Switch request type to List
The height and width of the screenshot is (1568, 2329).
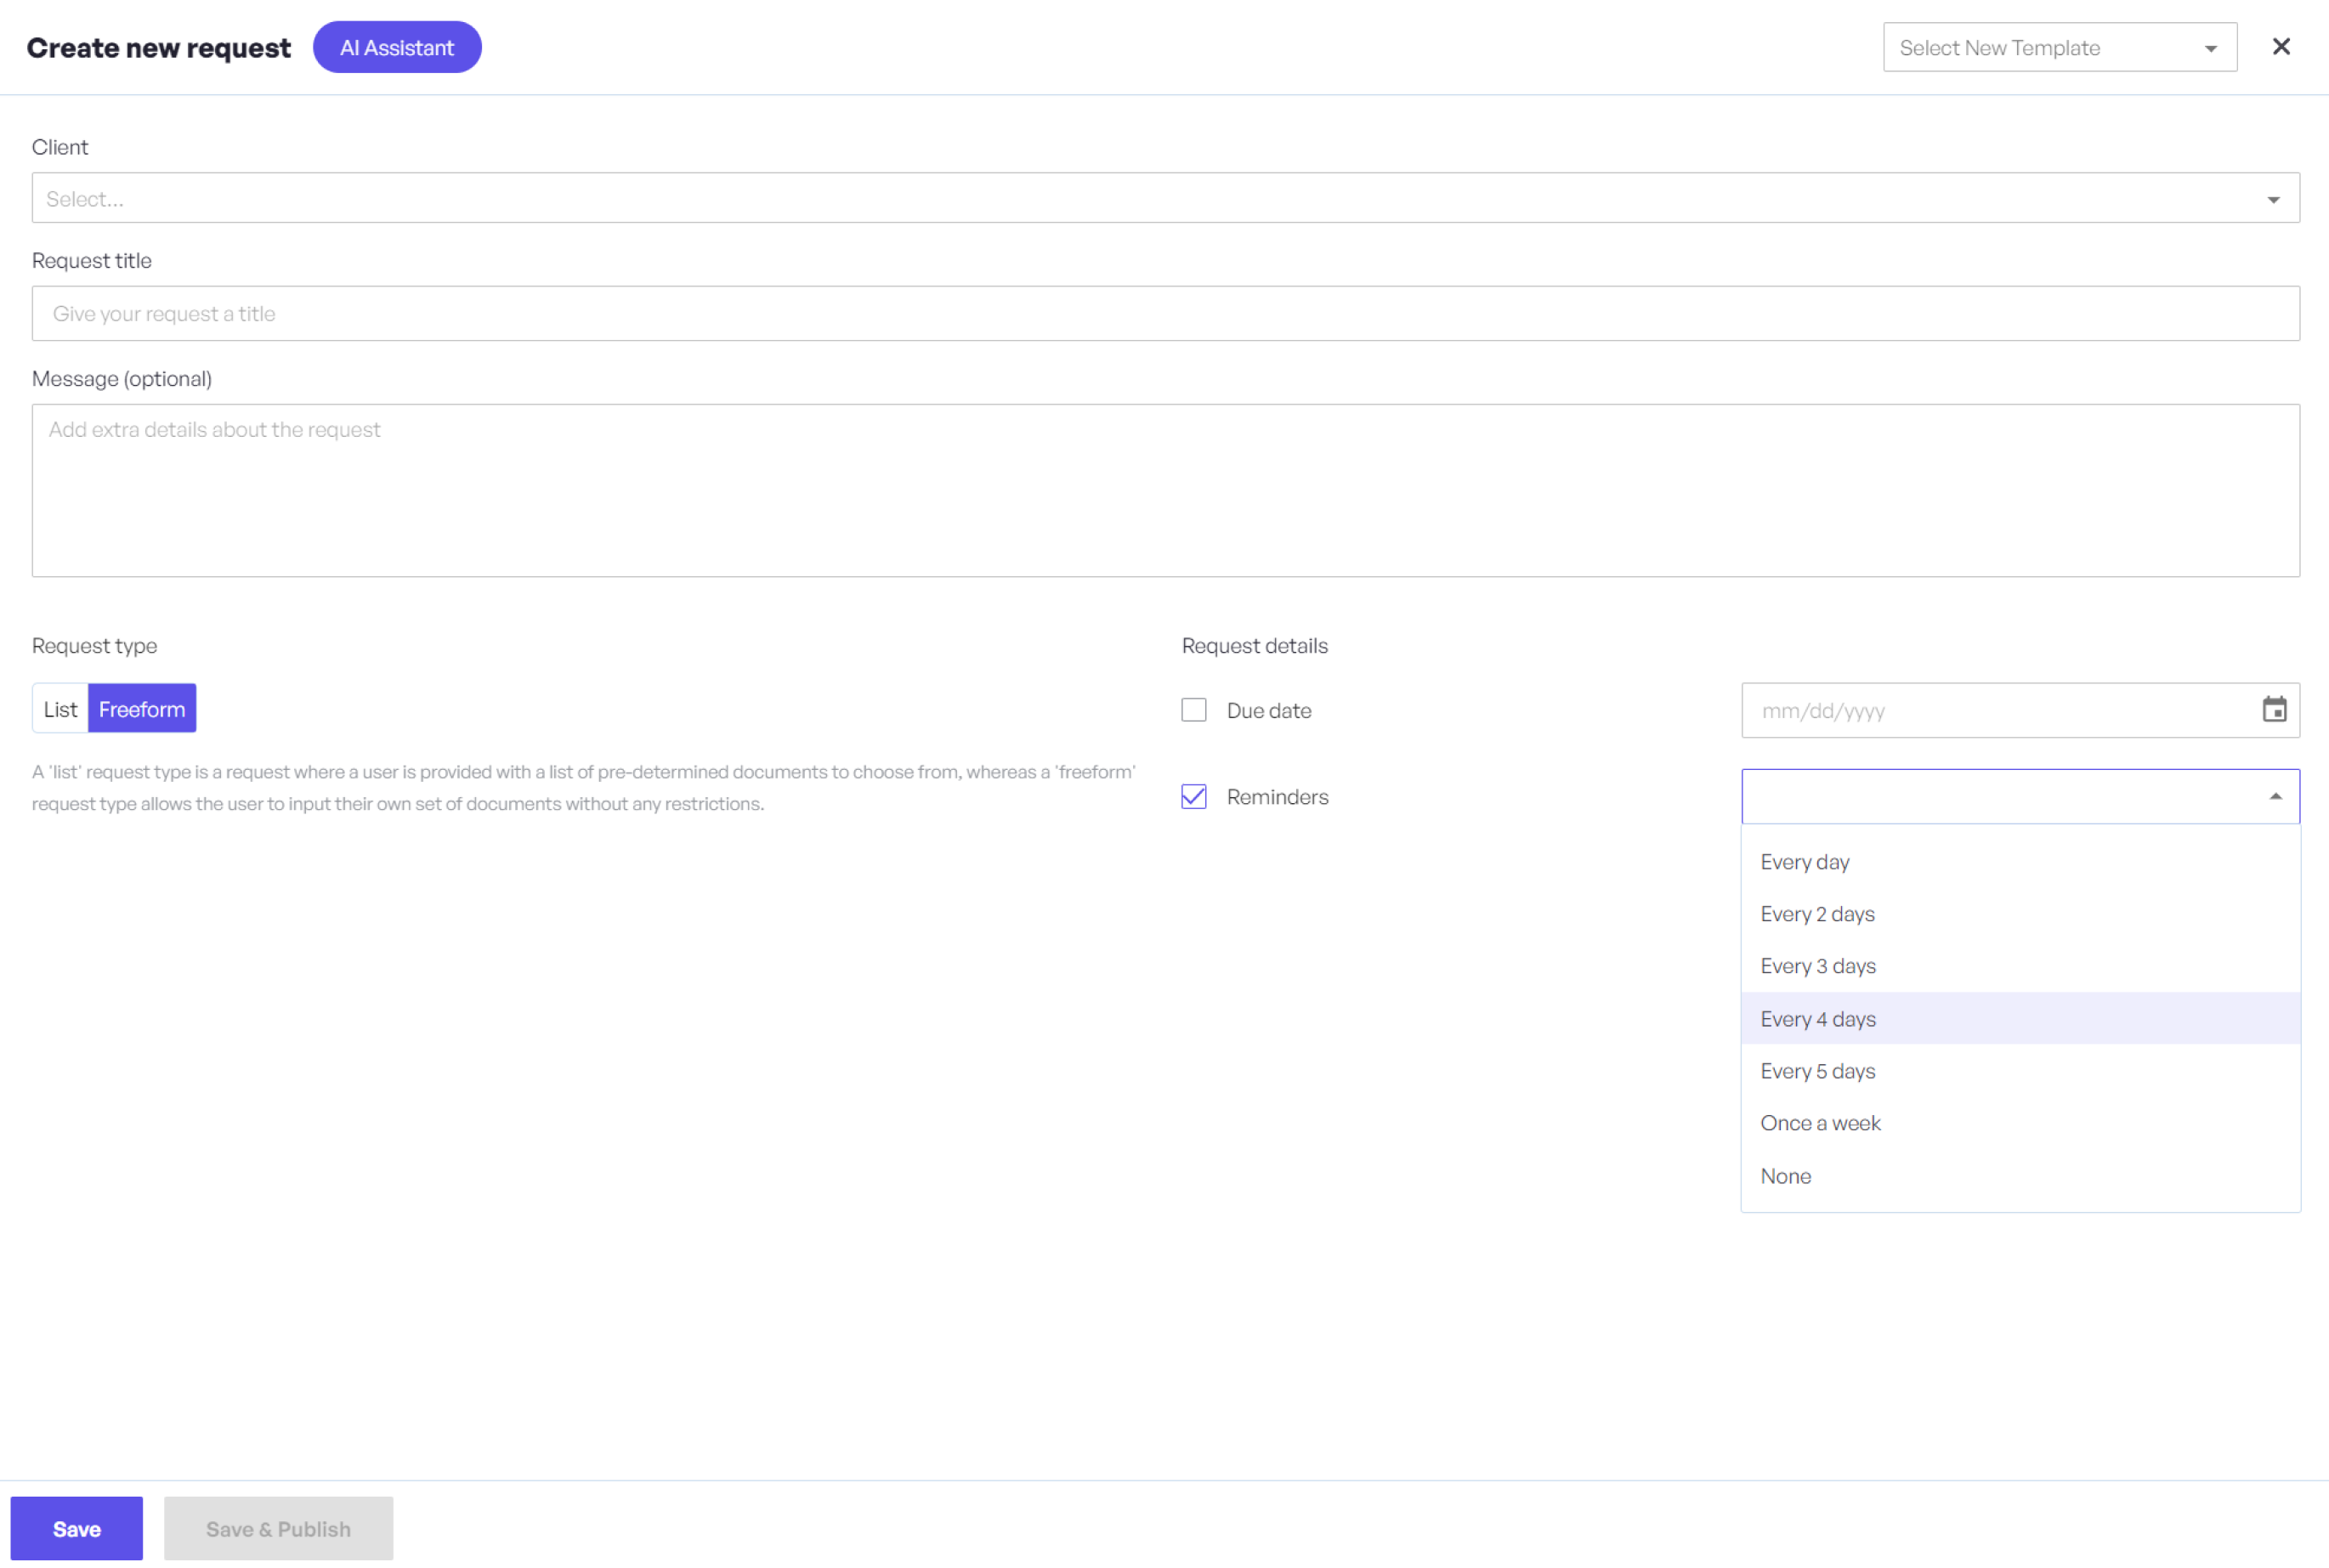(60, 709)
